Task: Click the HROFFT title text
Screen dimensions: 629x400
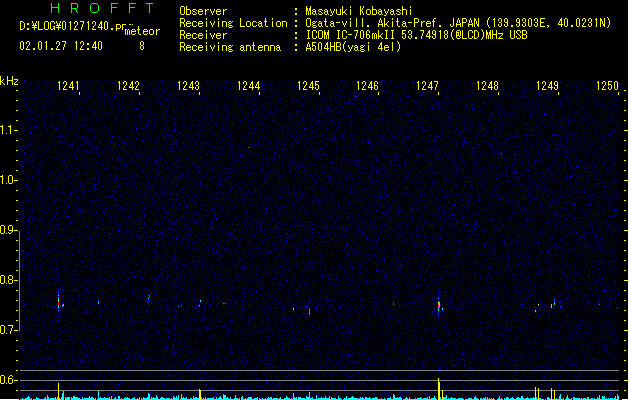Action: tap(102, 8)
